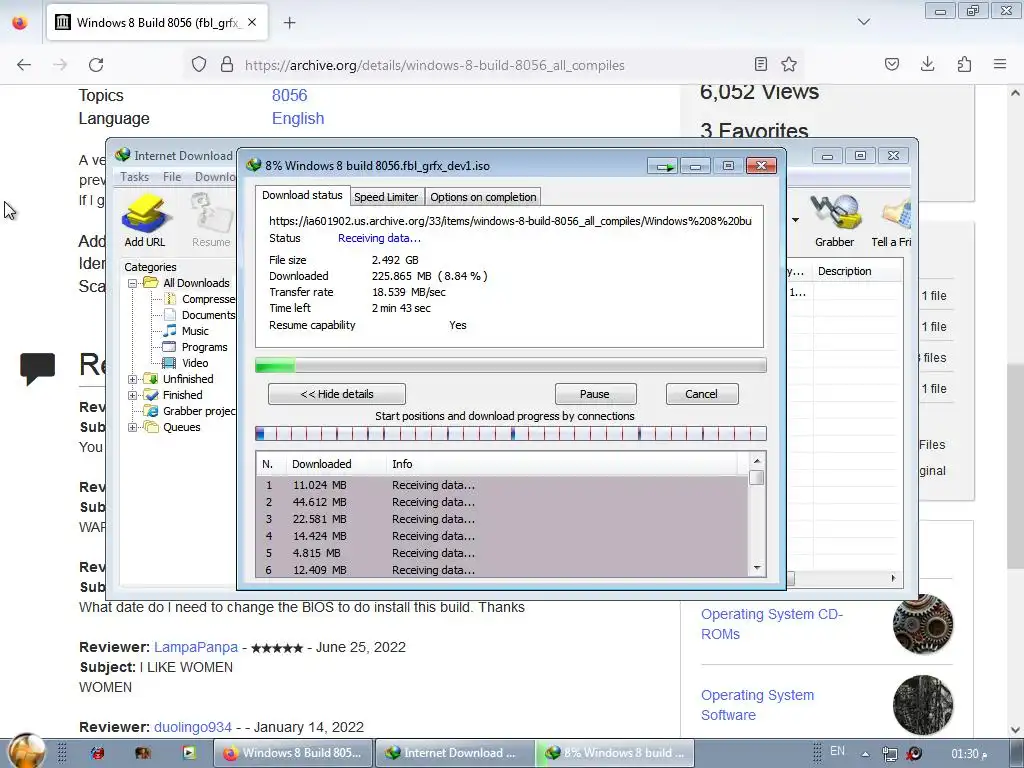Image resolution: width=1024 pixels, height=768 pixels.
Task: Open the Grabber tool in IDM toolbar
Action: [834, 220]
